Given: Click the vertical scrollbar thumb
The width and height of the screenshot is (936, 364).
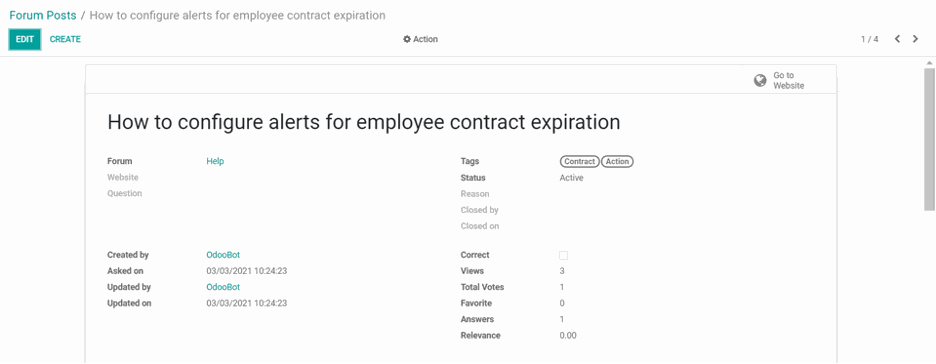Looking at the screenshot, I should tap(929, 138).
